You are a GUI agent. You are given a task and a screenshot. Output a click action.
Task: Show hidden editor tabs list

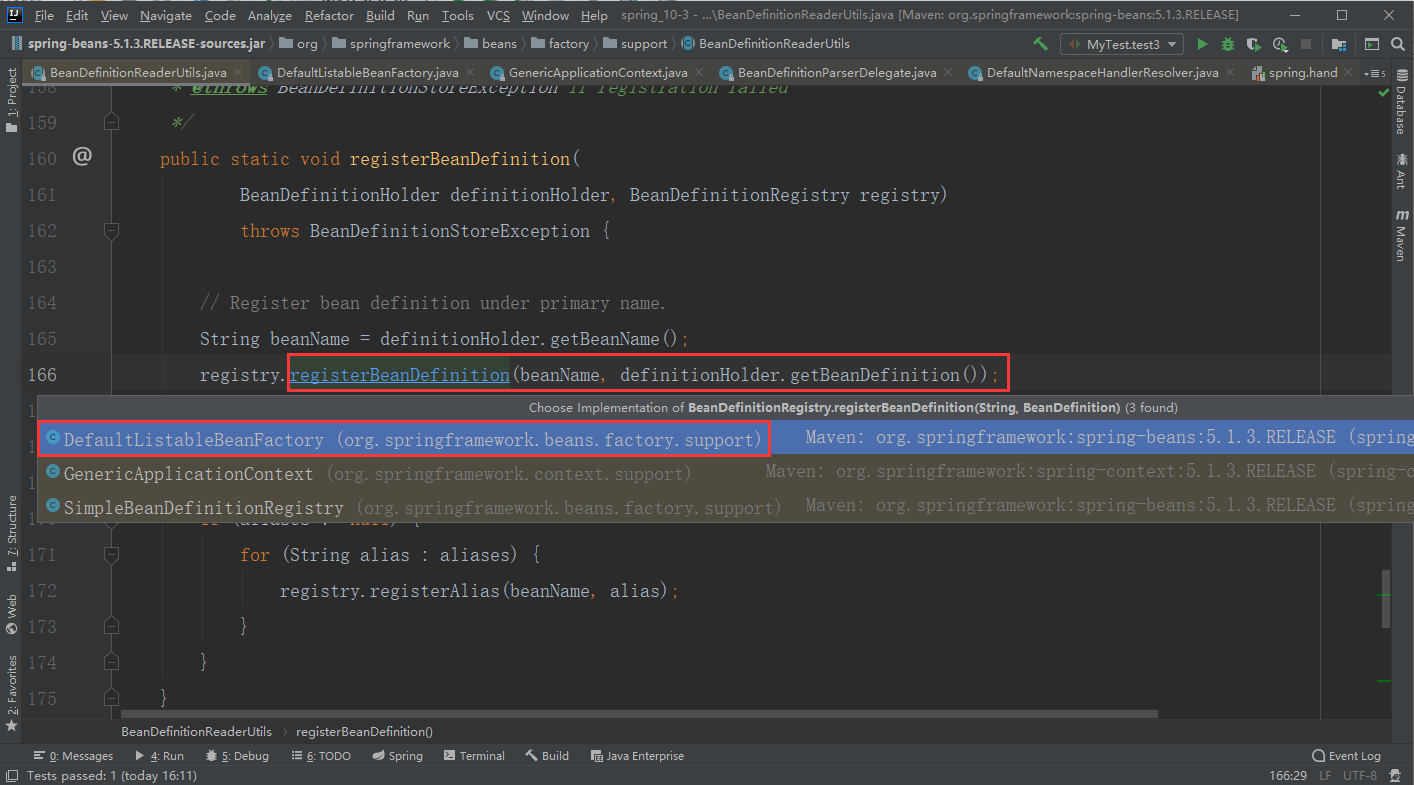click(1376, 73)
